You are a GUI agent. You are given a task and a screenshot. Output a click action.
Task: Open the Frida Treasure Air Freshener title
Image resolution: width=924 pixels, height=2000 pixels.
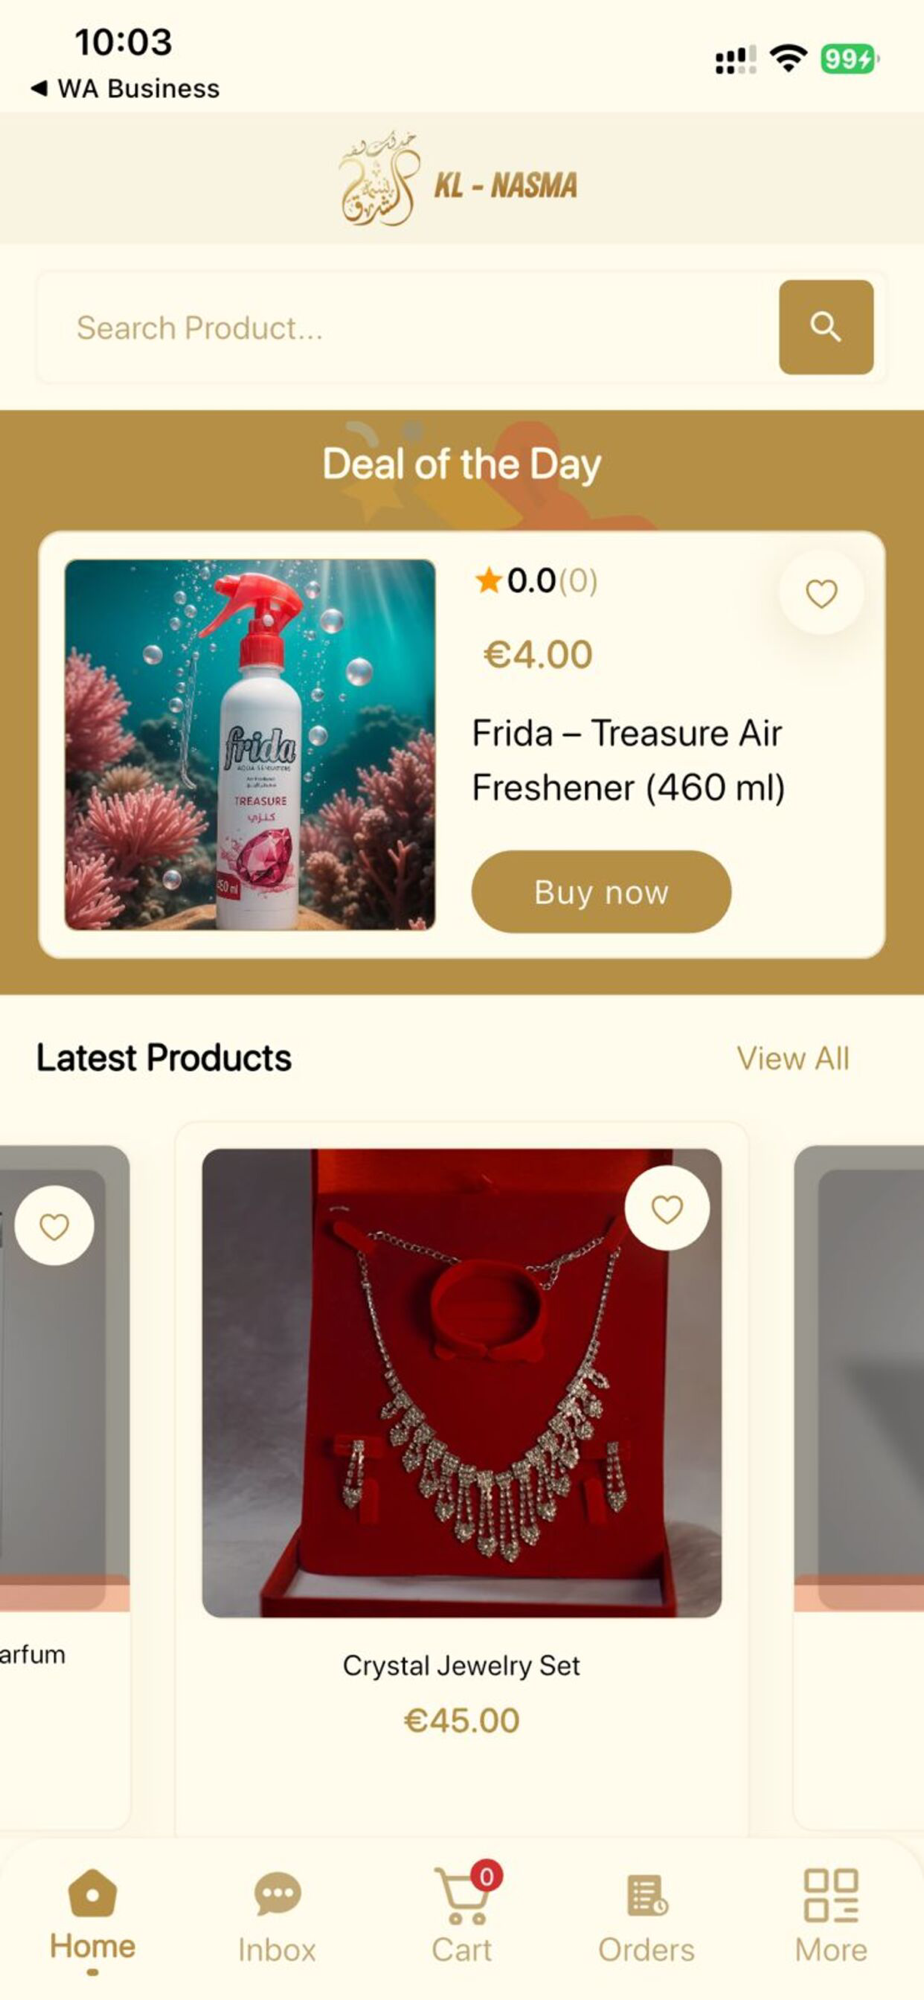(628, 760)
